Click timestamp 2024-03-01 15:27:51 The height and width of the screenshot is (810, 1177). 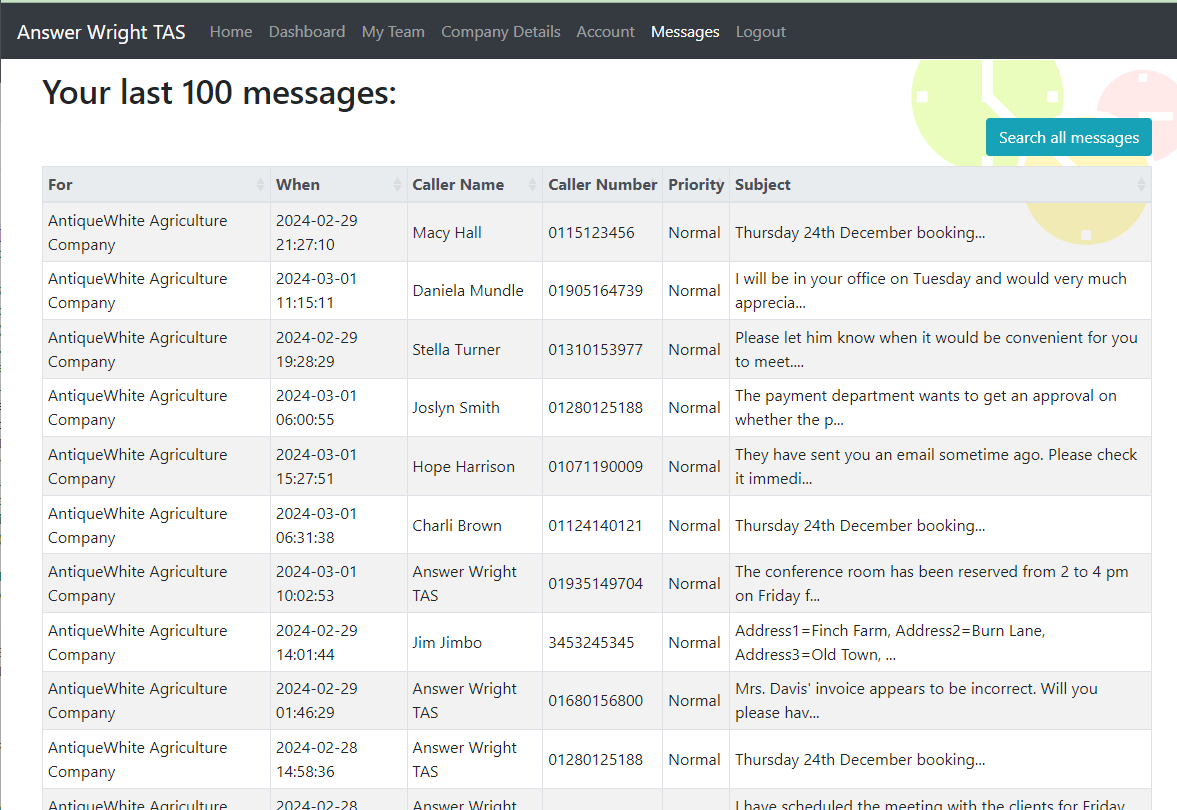point(316,467)
